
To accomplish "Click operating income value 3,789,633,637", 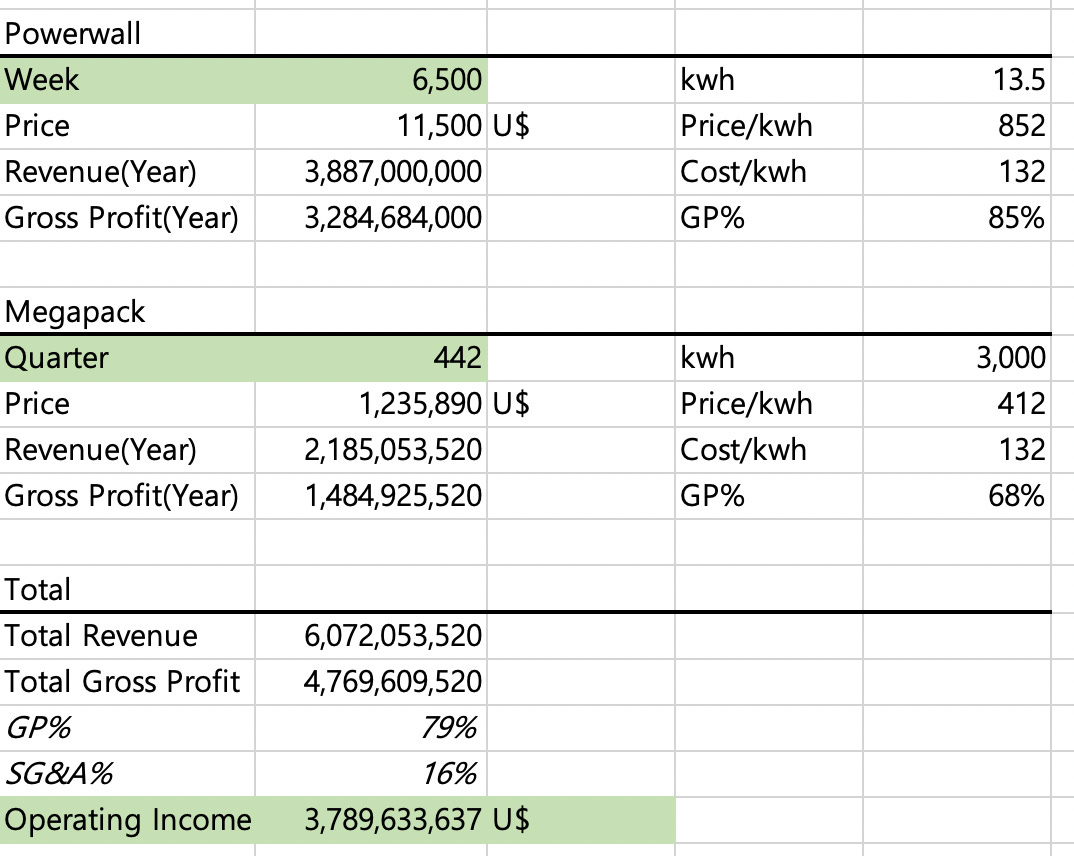I will (371, 820).
